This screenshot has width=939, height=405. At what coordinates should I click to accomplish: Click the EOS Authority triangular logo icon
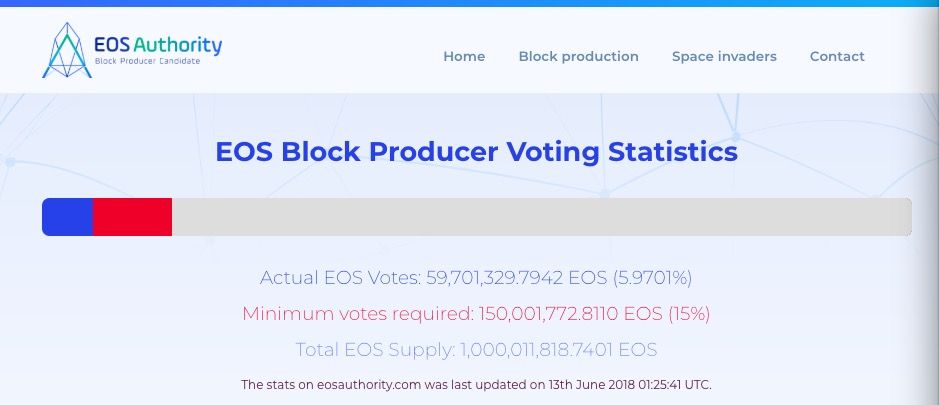[67, 50]
